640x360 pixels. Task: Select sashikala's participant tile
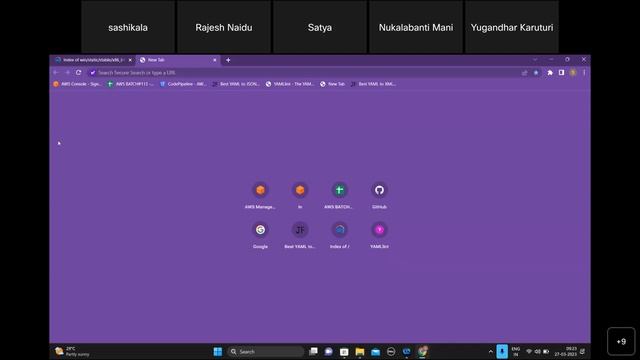pos(128,27)
